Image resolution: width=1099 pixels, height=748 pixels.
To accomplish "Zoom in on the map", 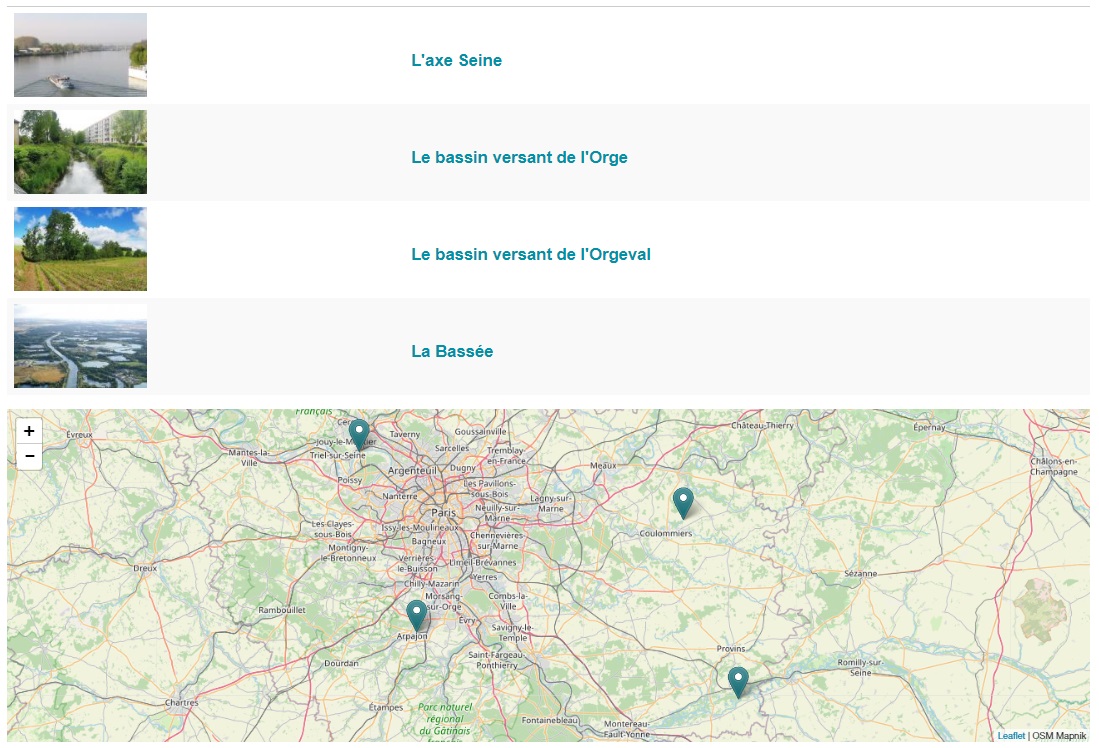I will (29, 431).
